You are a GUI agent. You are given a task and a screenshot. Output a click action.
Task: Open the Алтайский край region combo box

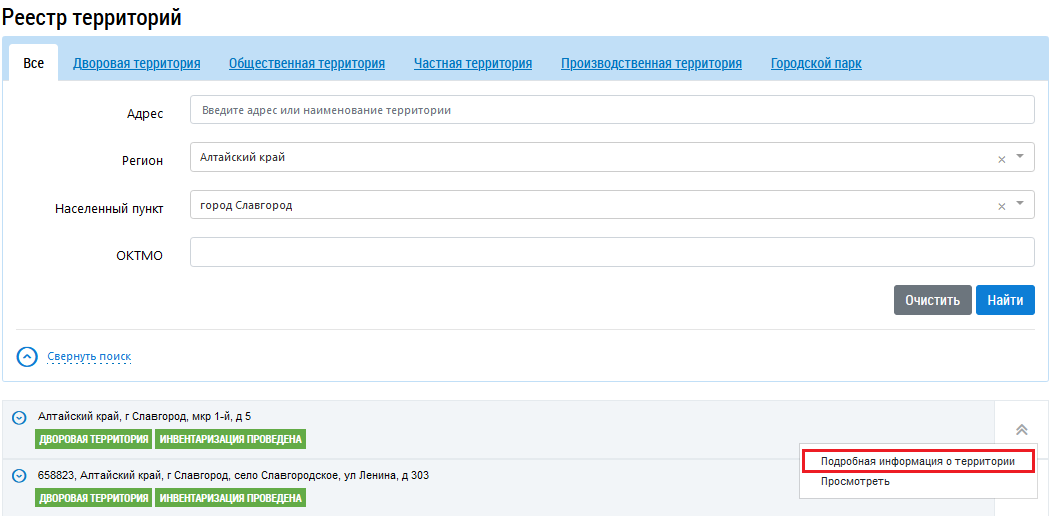[590, 158]
